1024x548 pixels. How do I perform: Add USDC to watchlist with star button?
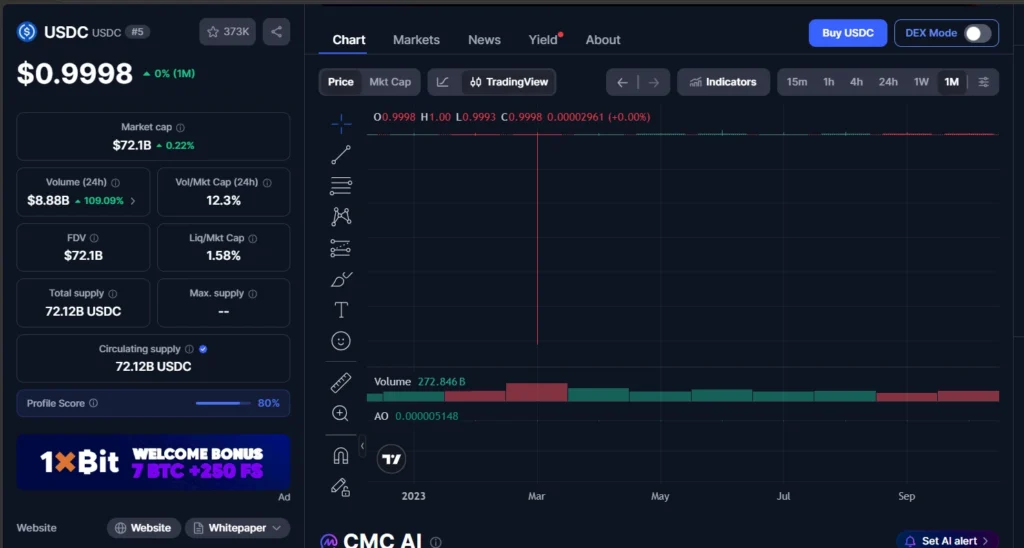pos(227,31)
